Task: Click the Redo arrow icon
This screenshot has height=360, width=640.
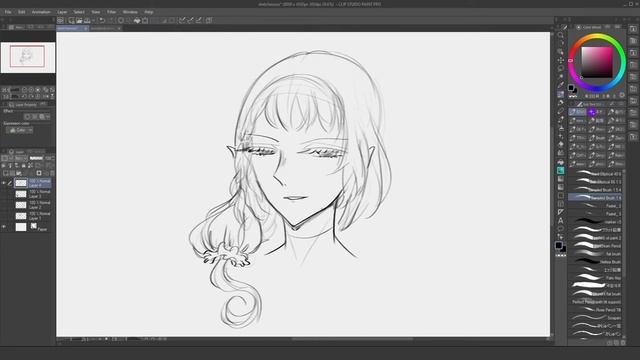Action: [111, 20]
